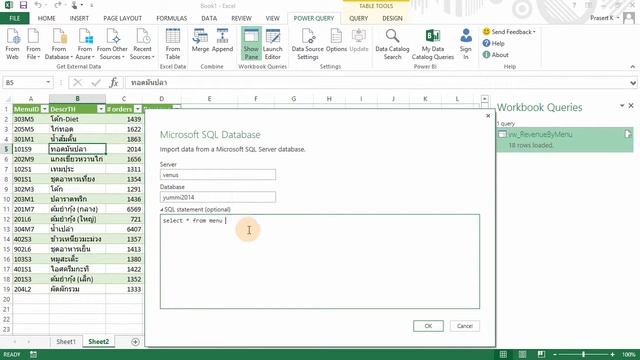Switch to Page Break Preview
This screenshot has height=360, width=640.
tap(541, 354)
